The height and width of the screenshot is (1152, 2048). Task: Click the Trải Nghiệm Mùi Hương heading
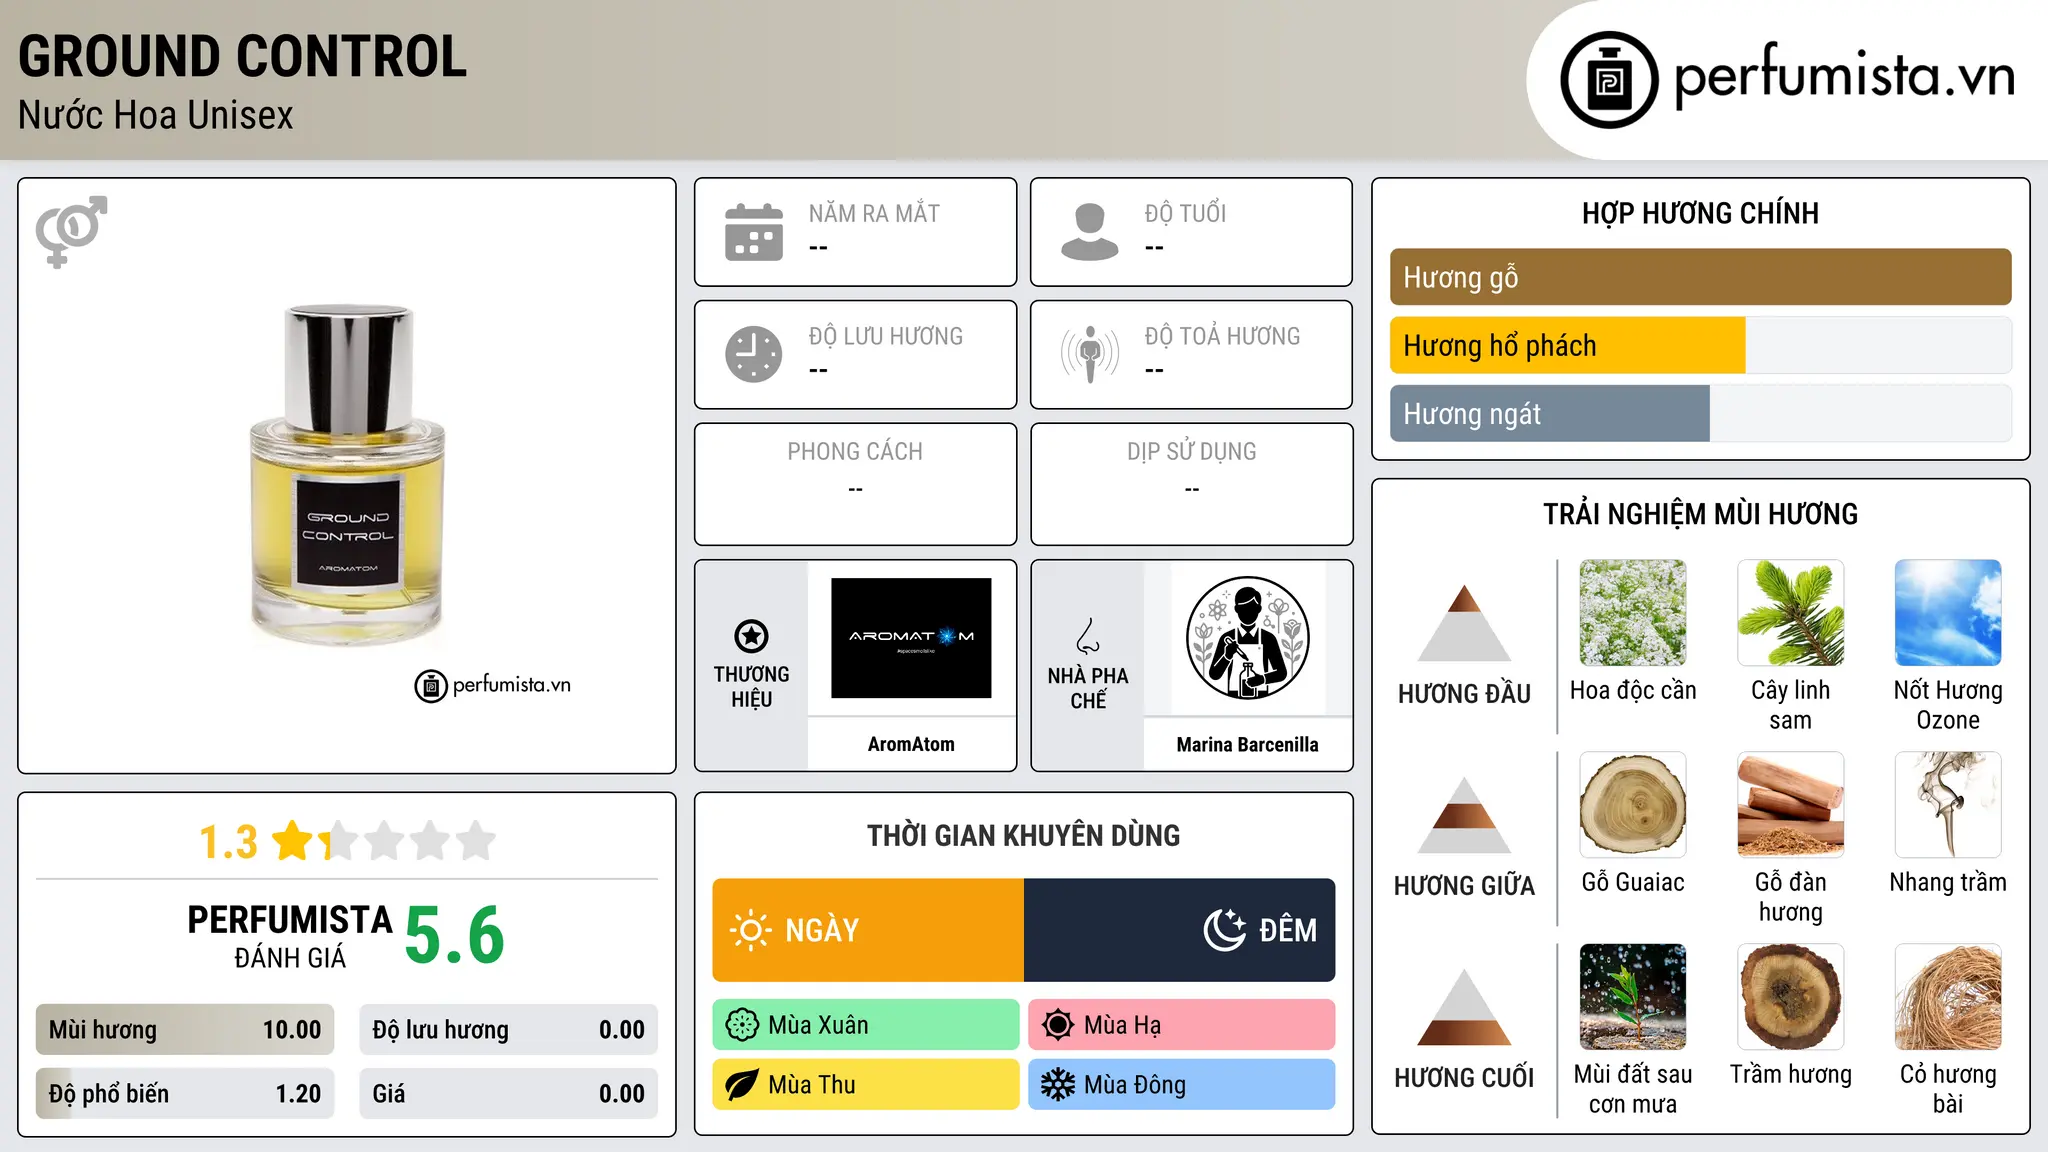tap(1700, 514)
